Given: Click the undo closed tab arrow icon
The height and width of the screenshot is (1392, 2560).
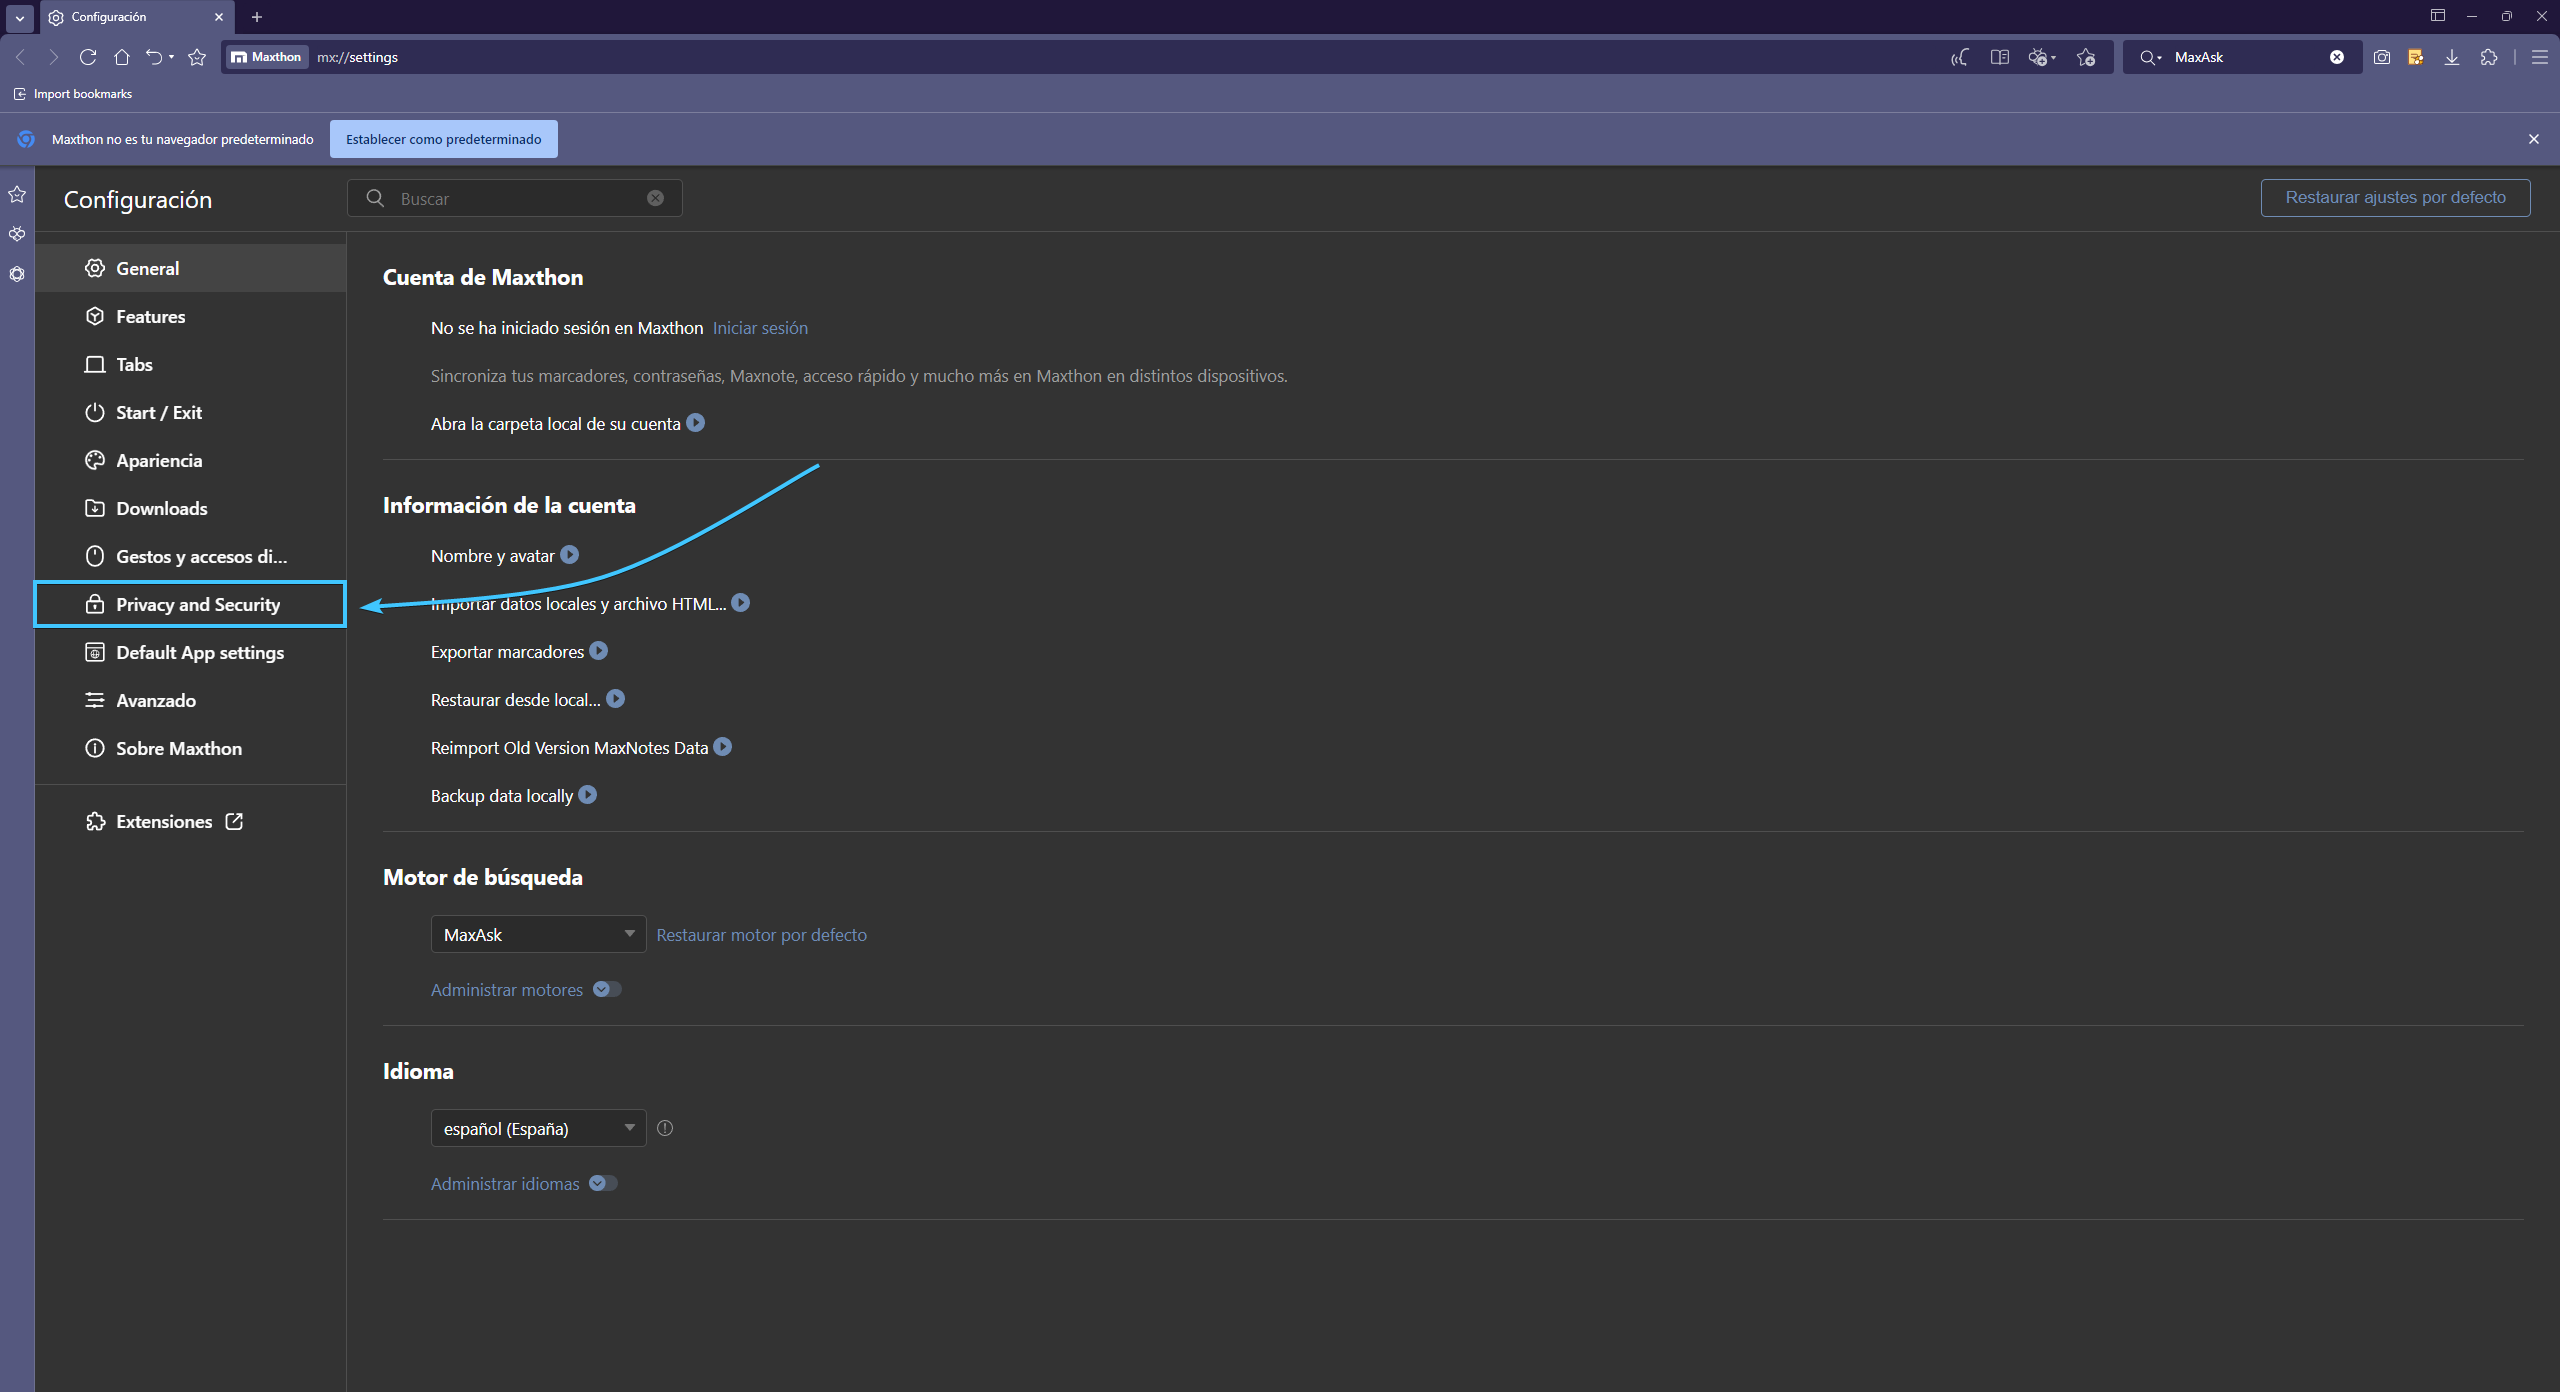Looking at the screenshot, I should (x=153, y=57).
